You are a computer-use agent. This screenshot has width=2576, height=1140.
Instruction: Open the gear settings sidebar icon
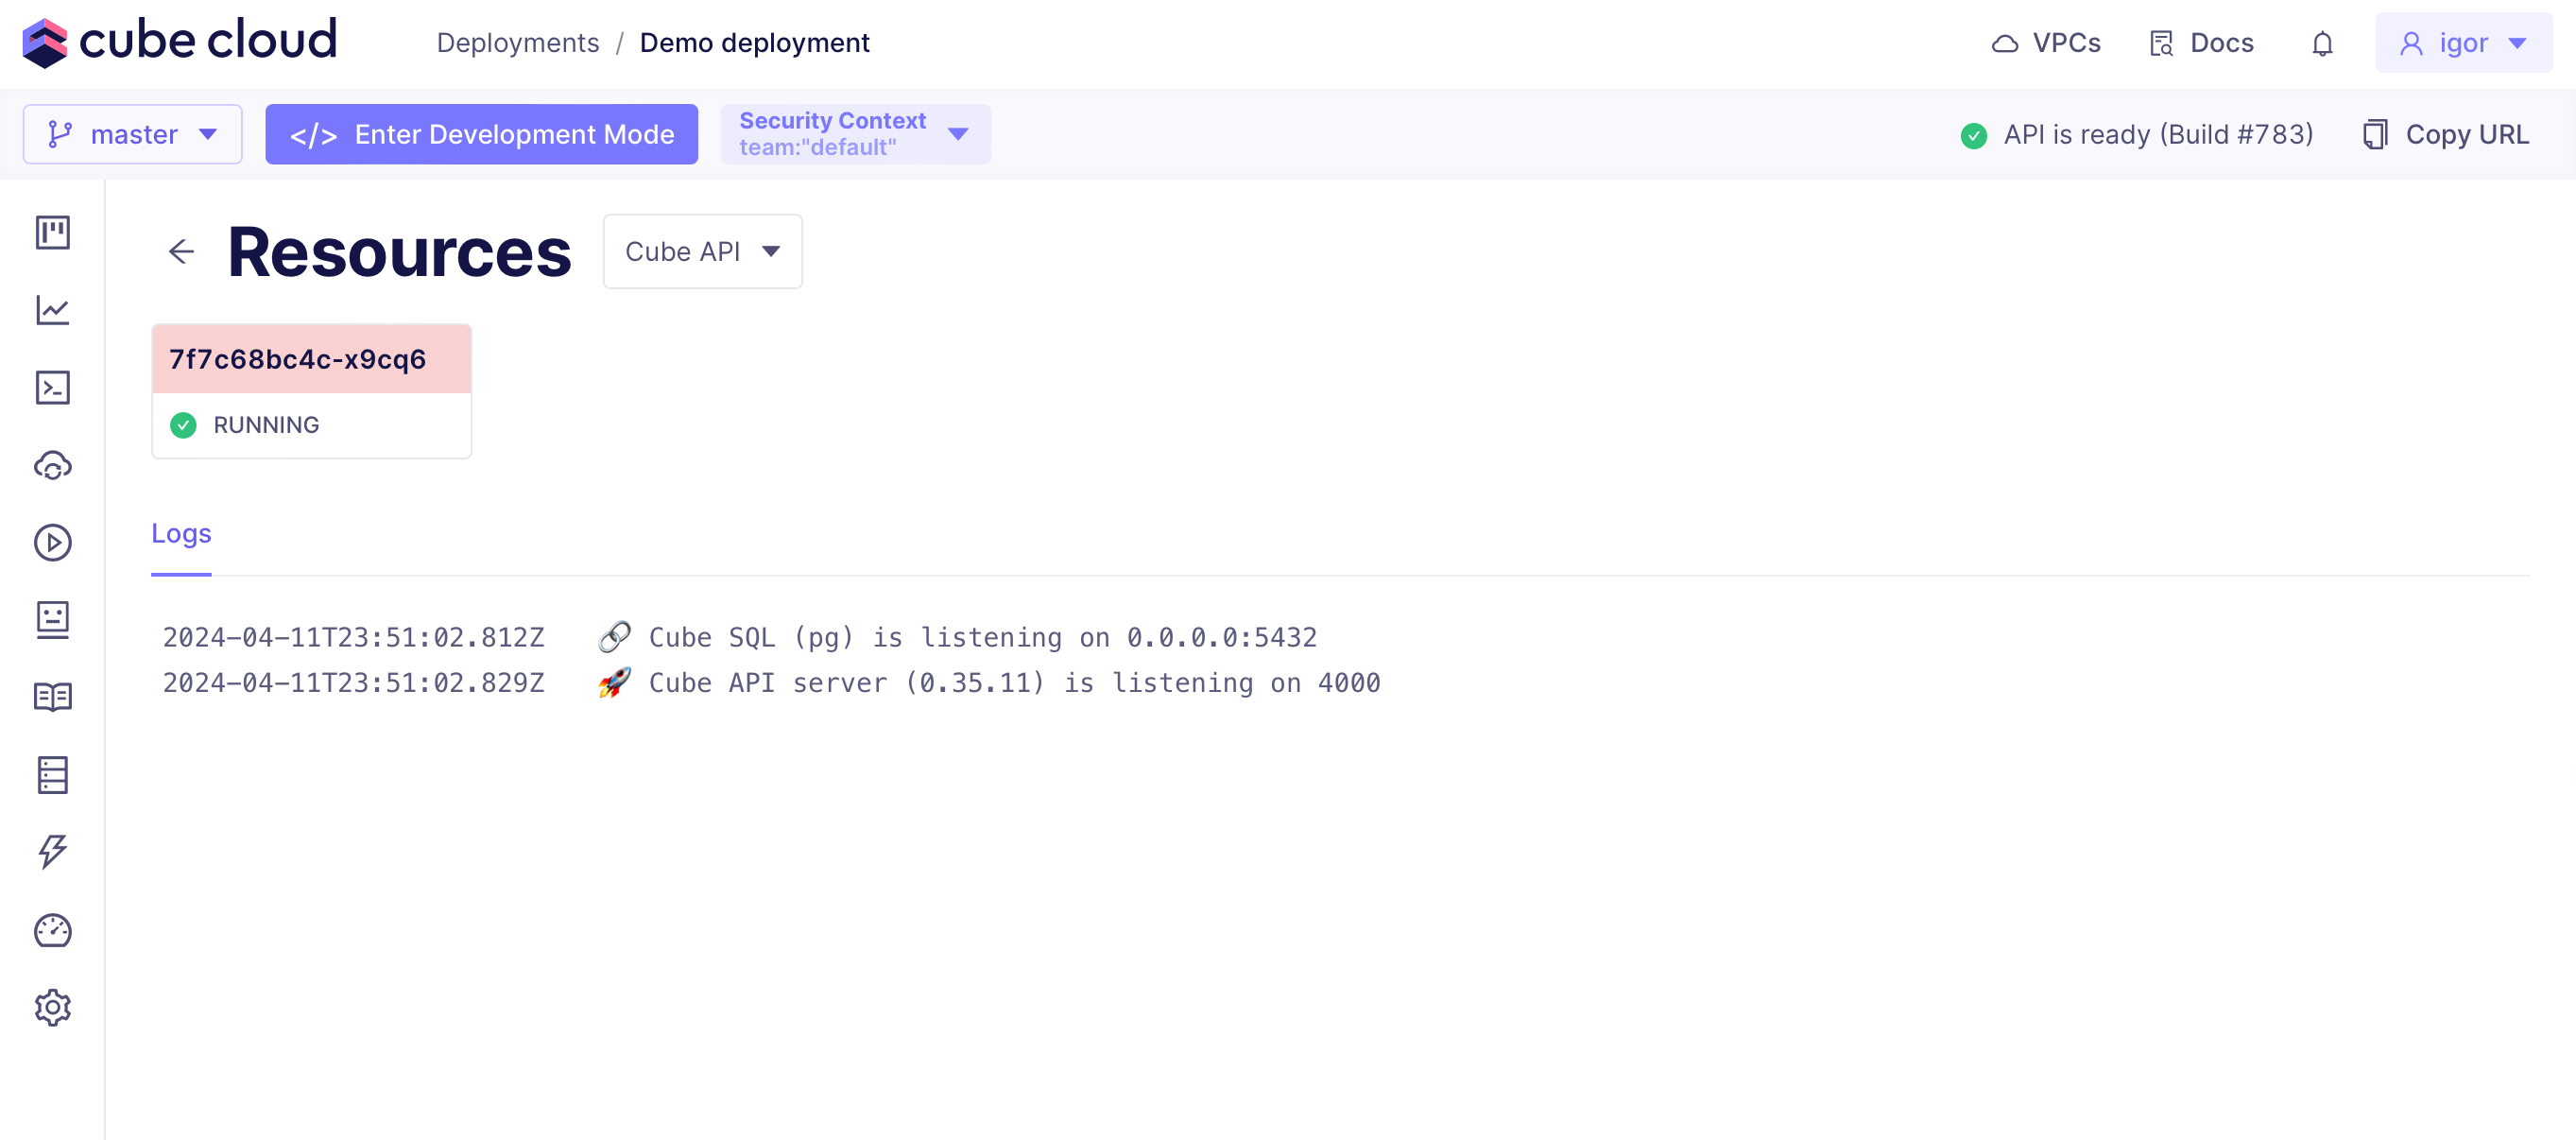(x=52, y=1007)
